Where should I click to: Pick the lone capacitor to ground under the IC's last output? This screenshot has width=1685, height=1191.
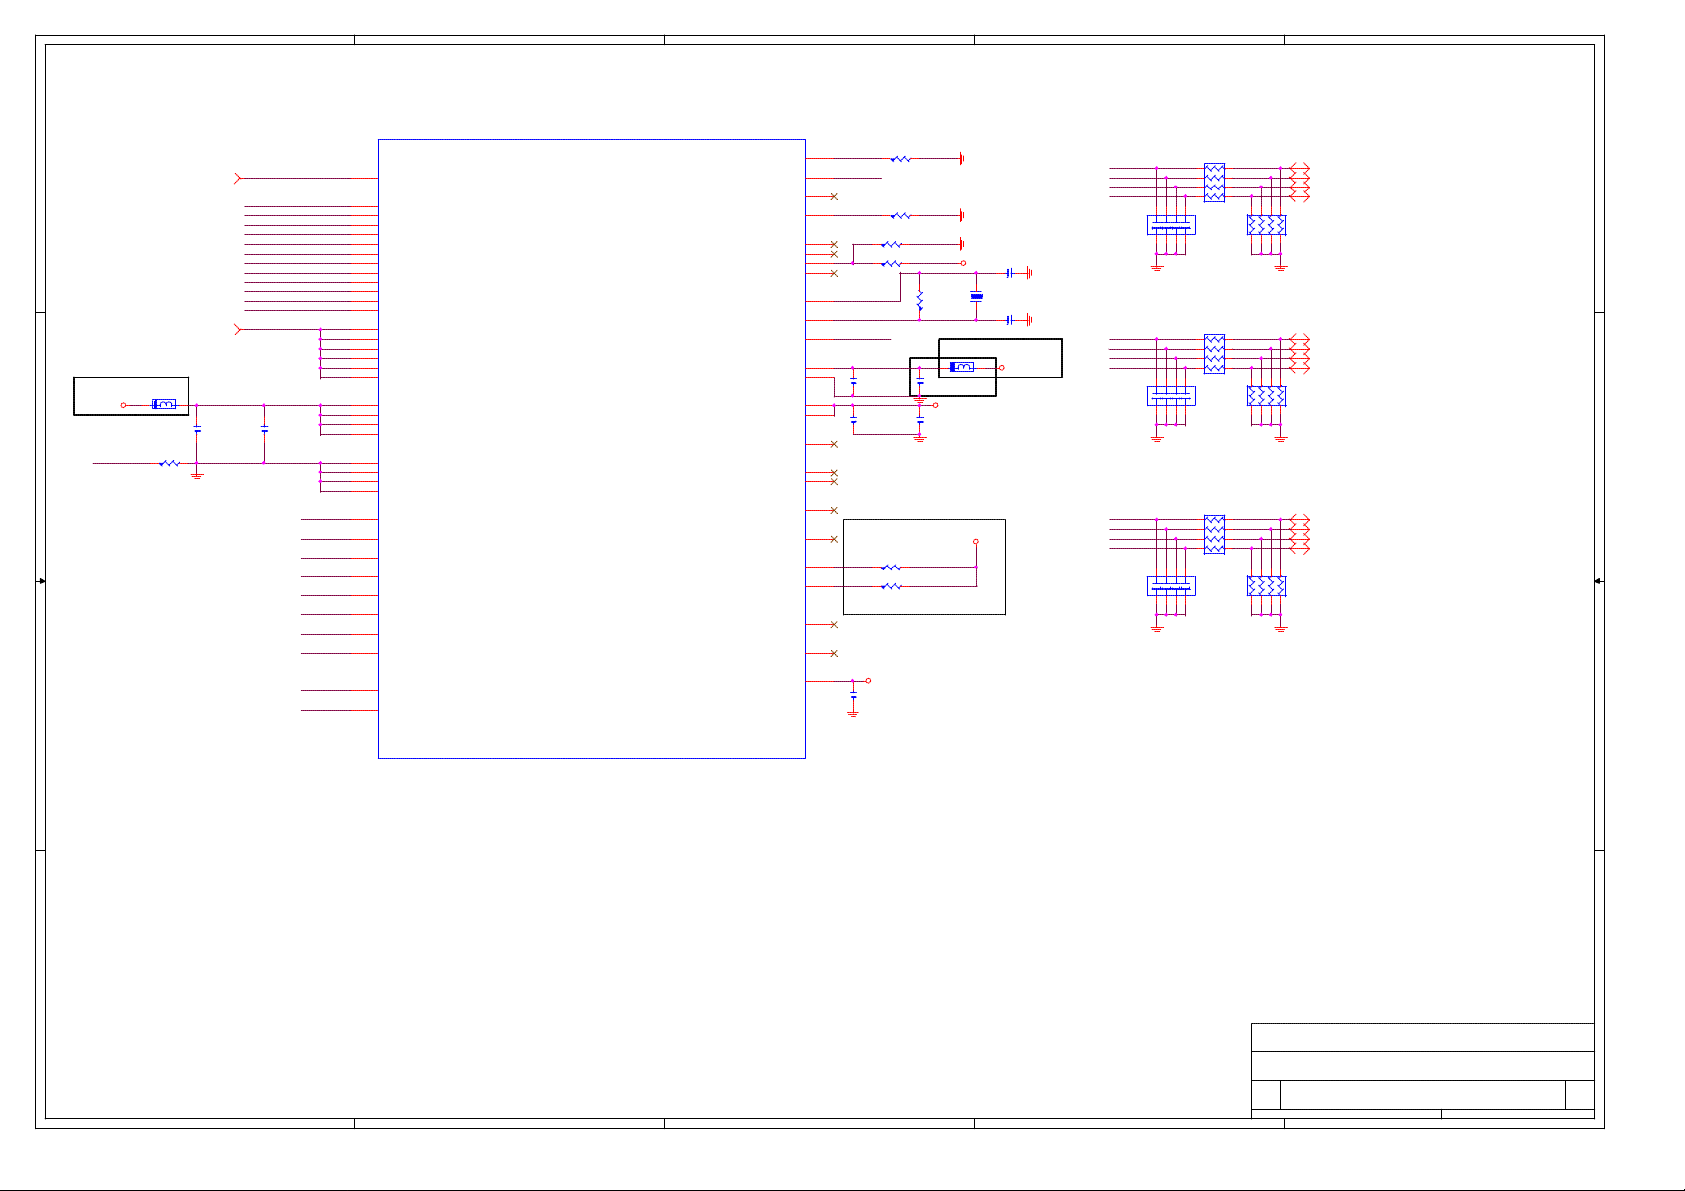pos(853,694)
